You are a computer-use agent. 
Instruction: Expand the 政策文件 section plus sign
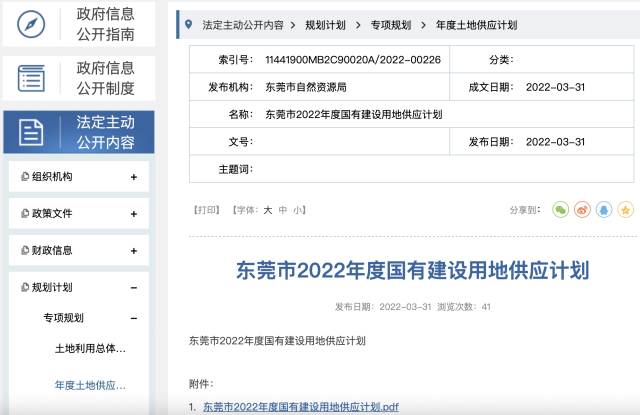(x=134, y=214)
